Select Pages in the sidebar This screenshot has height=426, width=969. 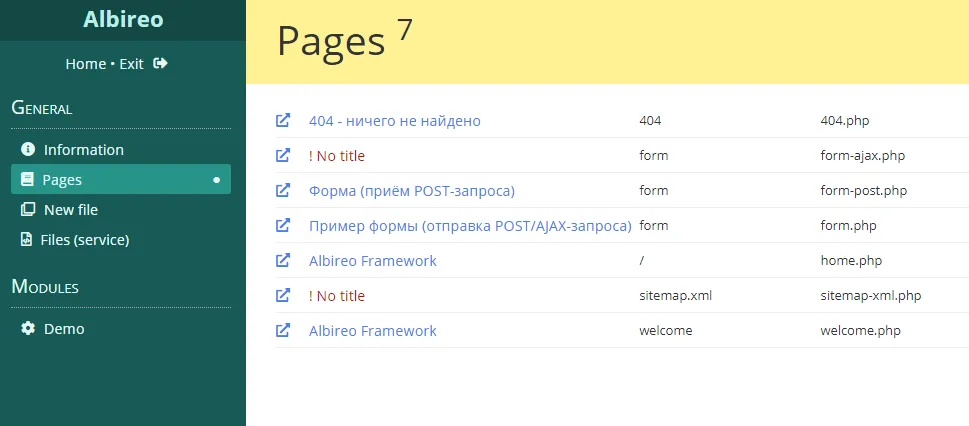[x=62, y=180]
